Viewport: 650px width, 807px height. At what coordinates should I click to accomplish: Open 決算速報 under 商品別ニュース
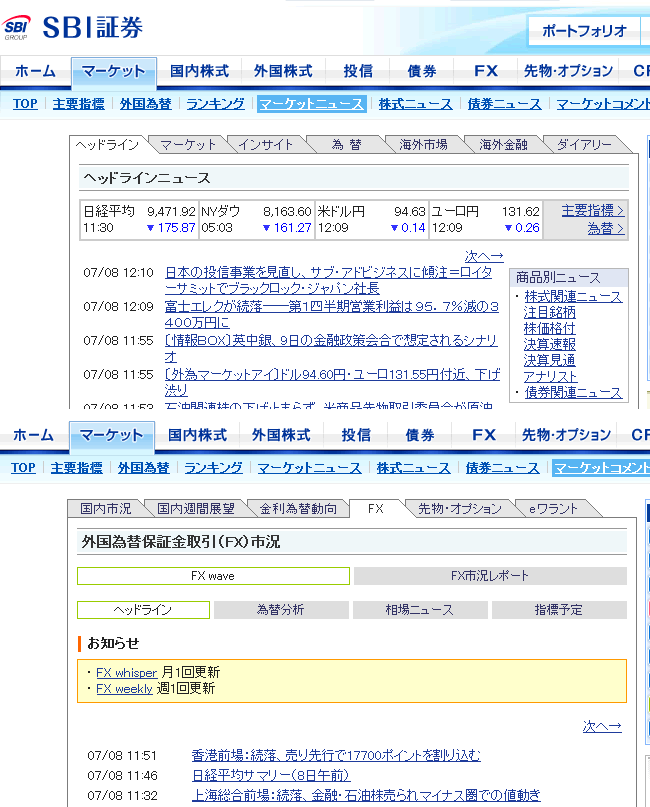(x=549, y=344)
